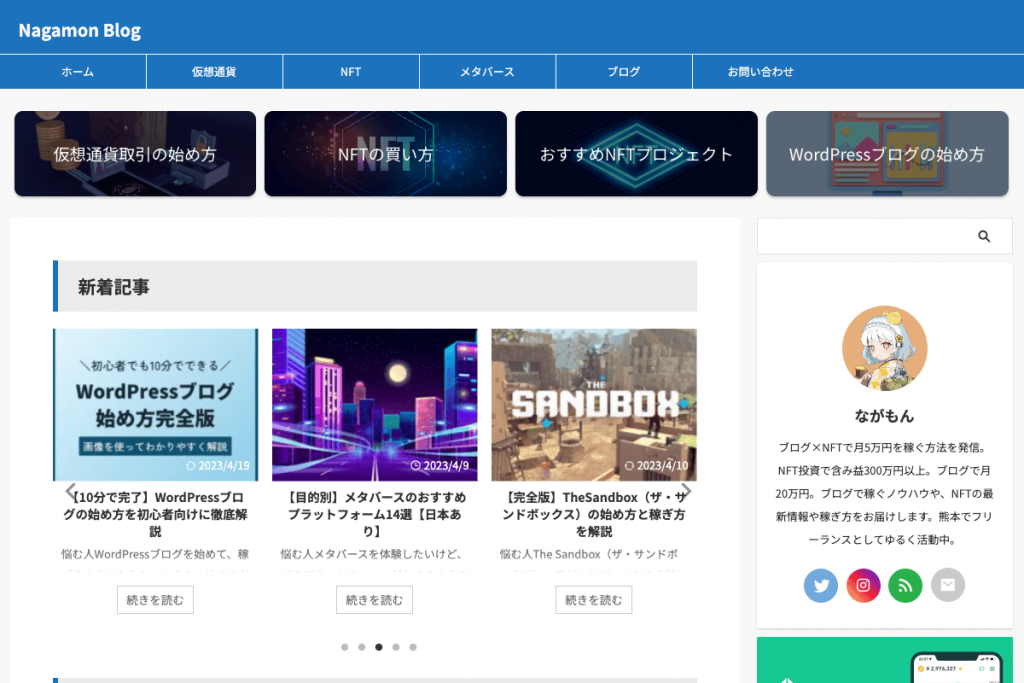Advance the carousel with the right arrow
Screen dimensions: 1024x683
point(686,492)
